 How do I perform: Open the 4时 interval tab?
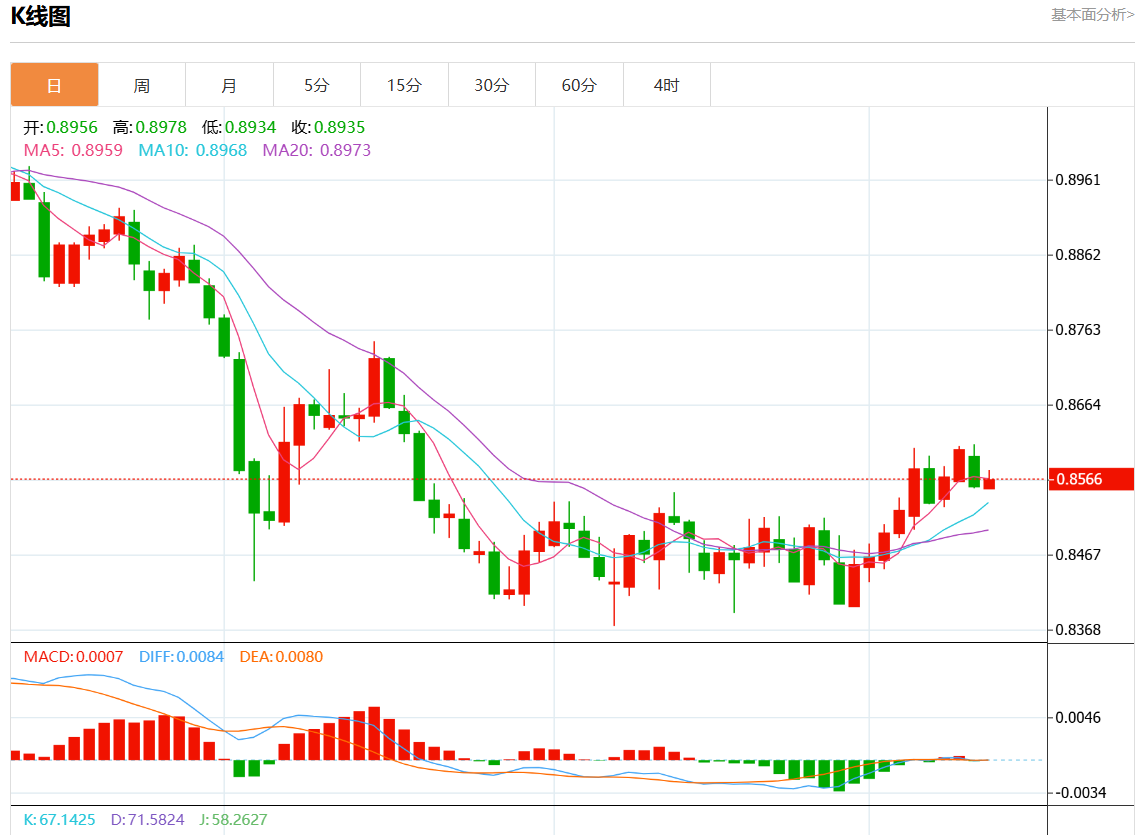[x=667, y=85]
